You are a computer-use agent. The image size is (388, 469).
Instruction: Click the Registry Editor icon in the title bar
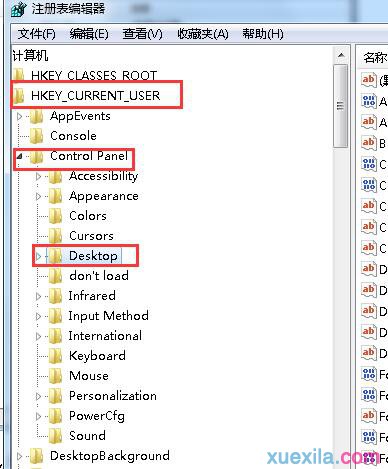[19, 9]
